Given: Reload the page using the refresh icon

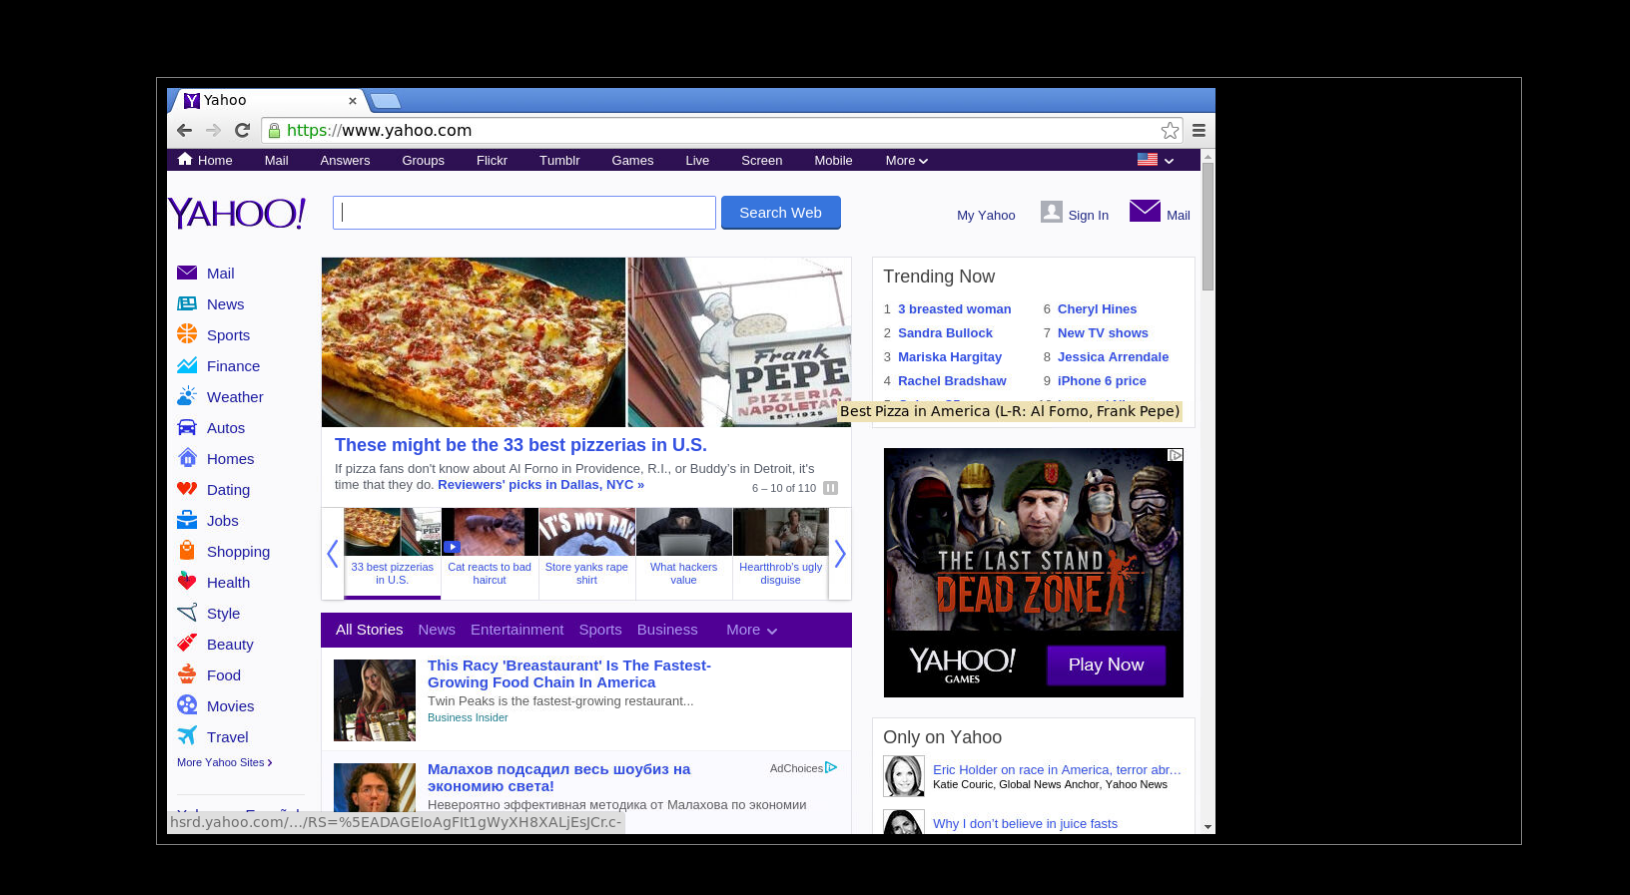Looking at the screenshot, I should tap(242, 130).
